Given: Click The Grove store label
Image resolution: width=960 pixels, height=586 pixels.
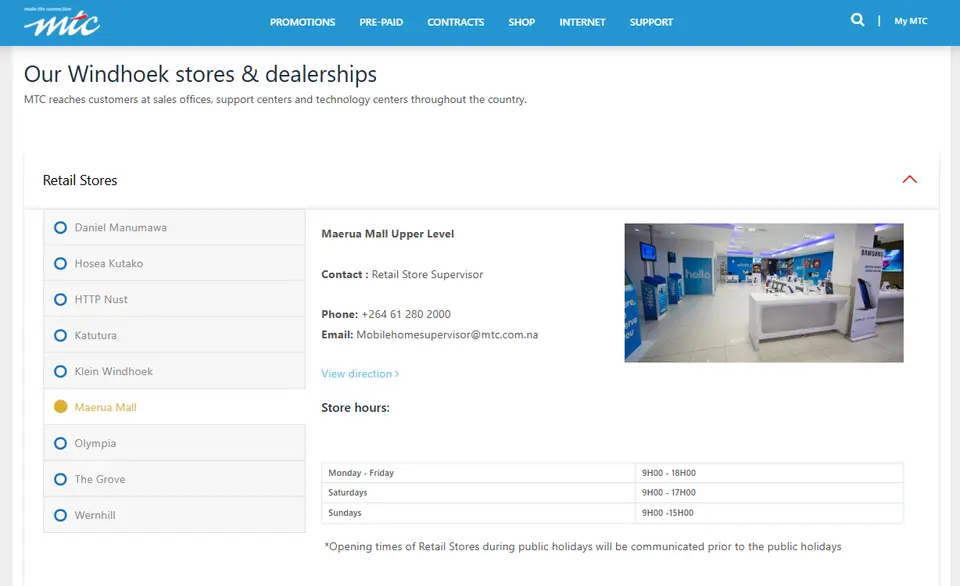Looking at the screenshot, I should [100, 479].
